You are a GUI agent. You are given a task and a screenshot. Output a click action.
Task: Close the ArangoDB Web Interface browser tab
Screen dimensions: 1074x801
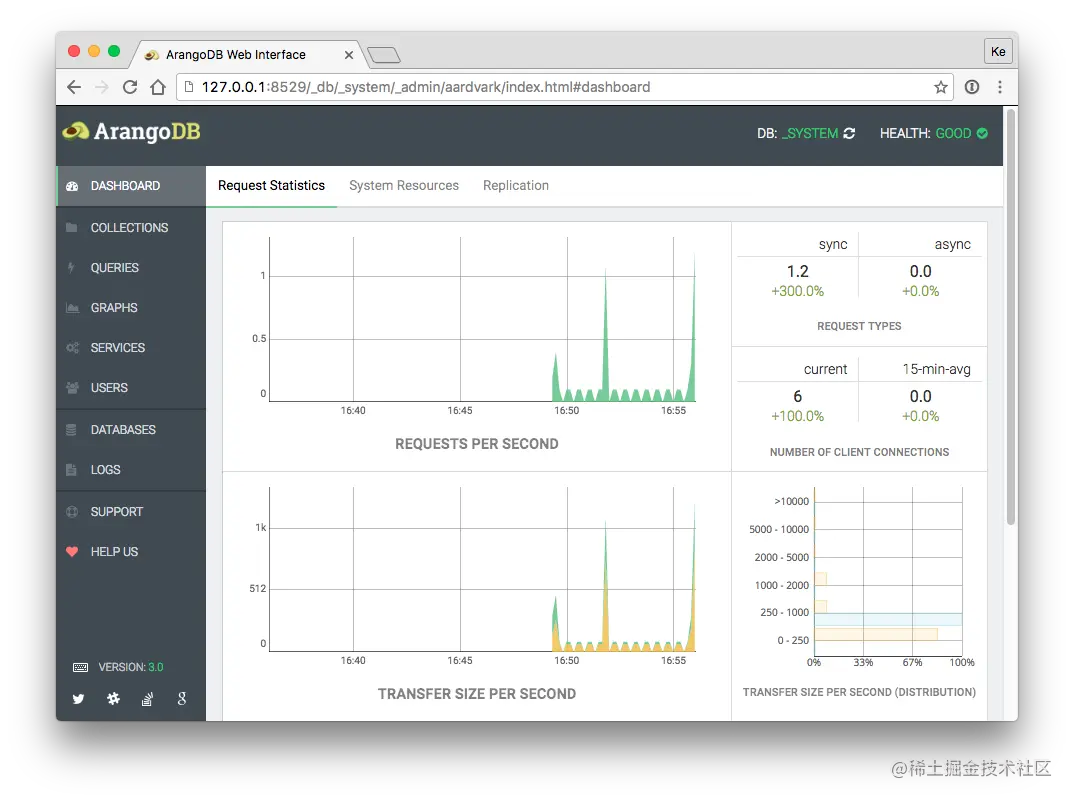pos(349,55)
